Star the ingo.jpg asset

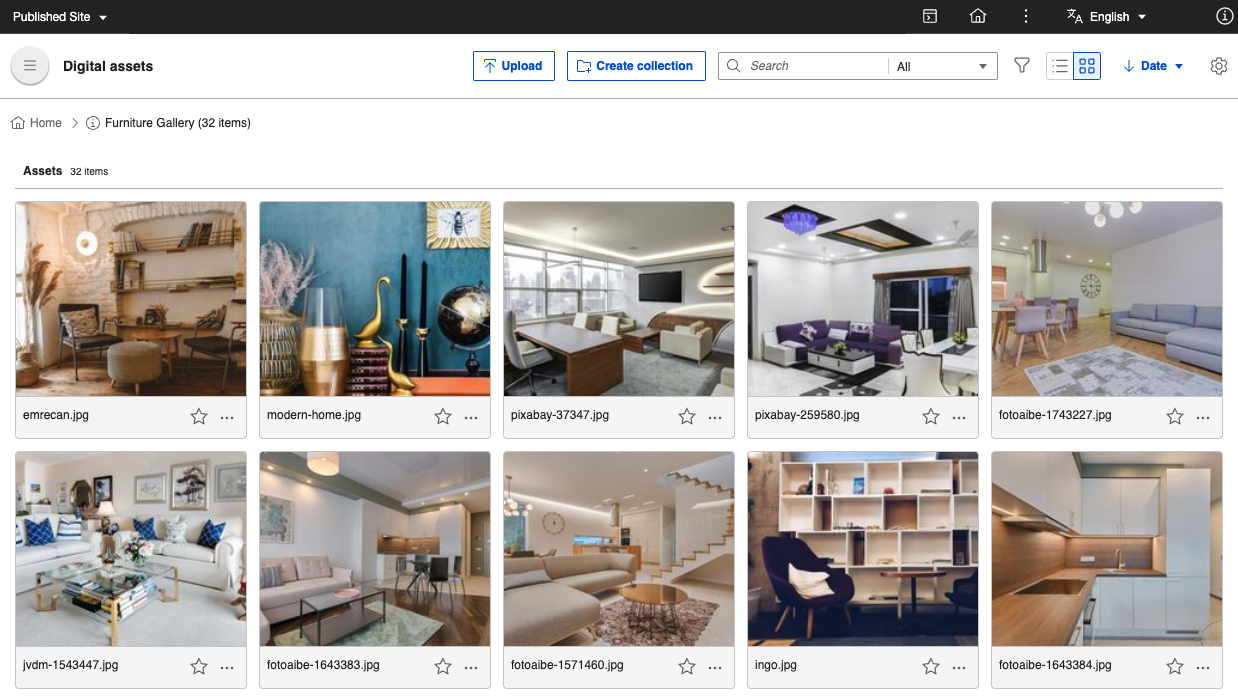pyautogui.click(x=931, y=667)
